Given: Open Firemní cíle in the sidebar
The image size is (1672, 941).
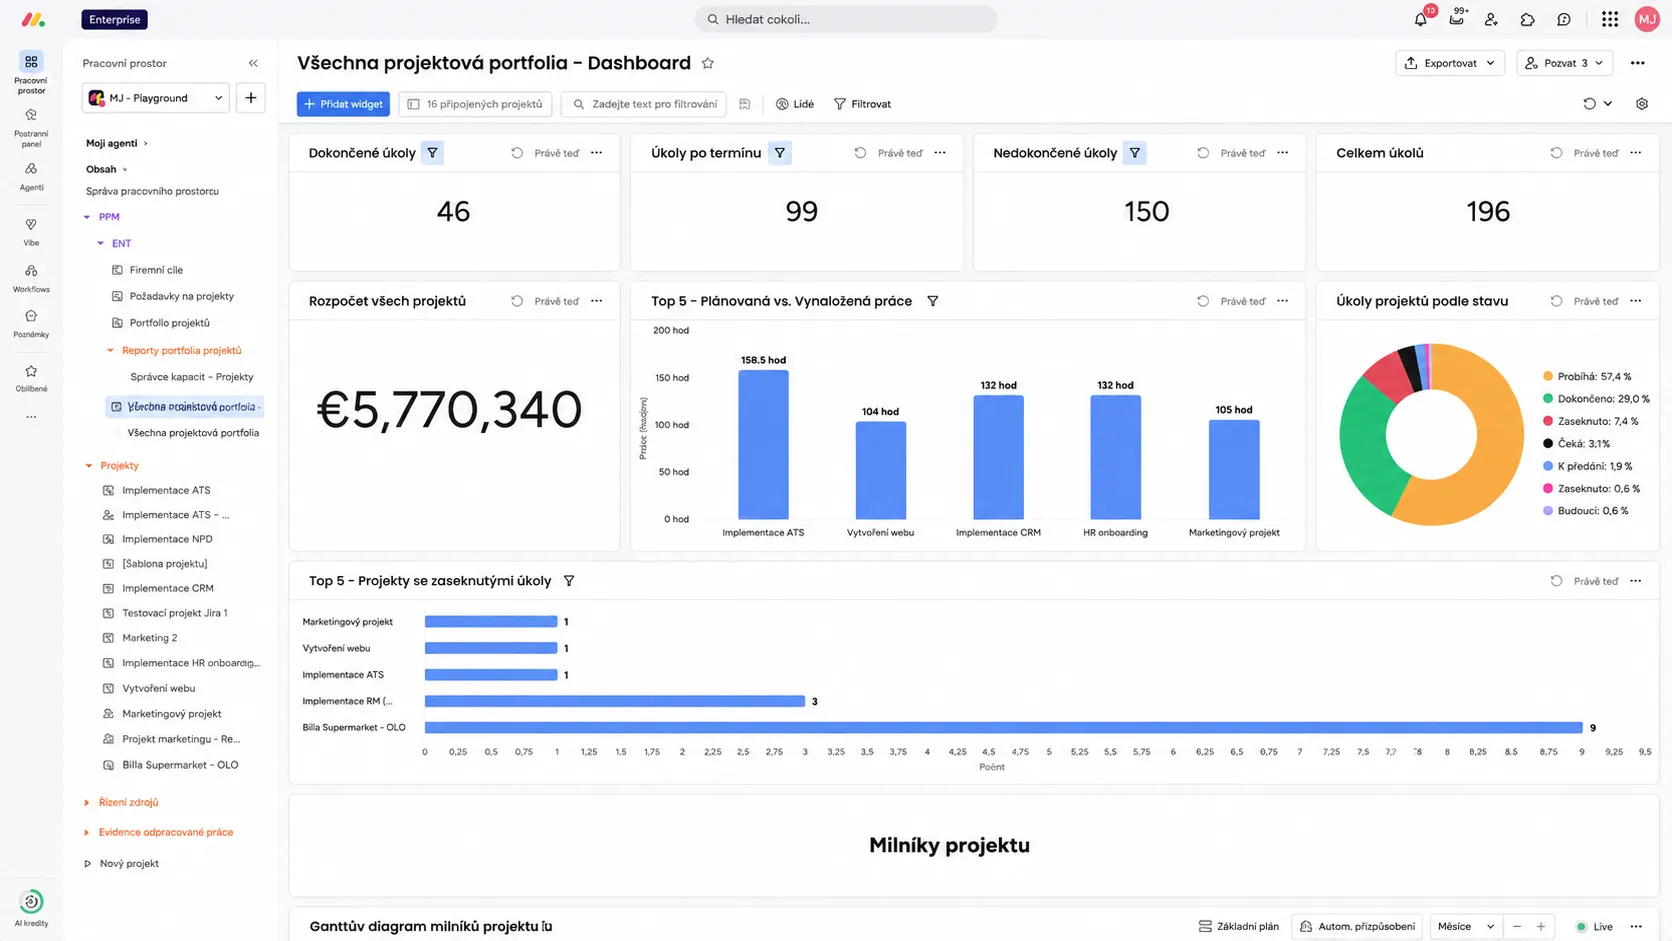Looking at the screenshot, I should pos(156,270).
